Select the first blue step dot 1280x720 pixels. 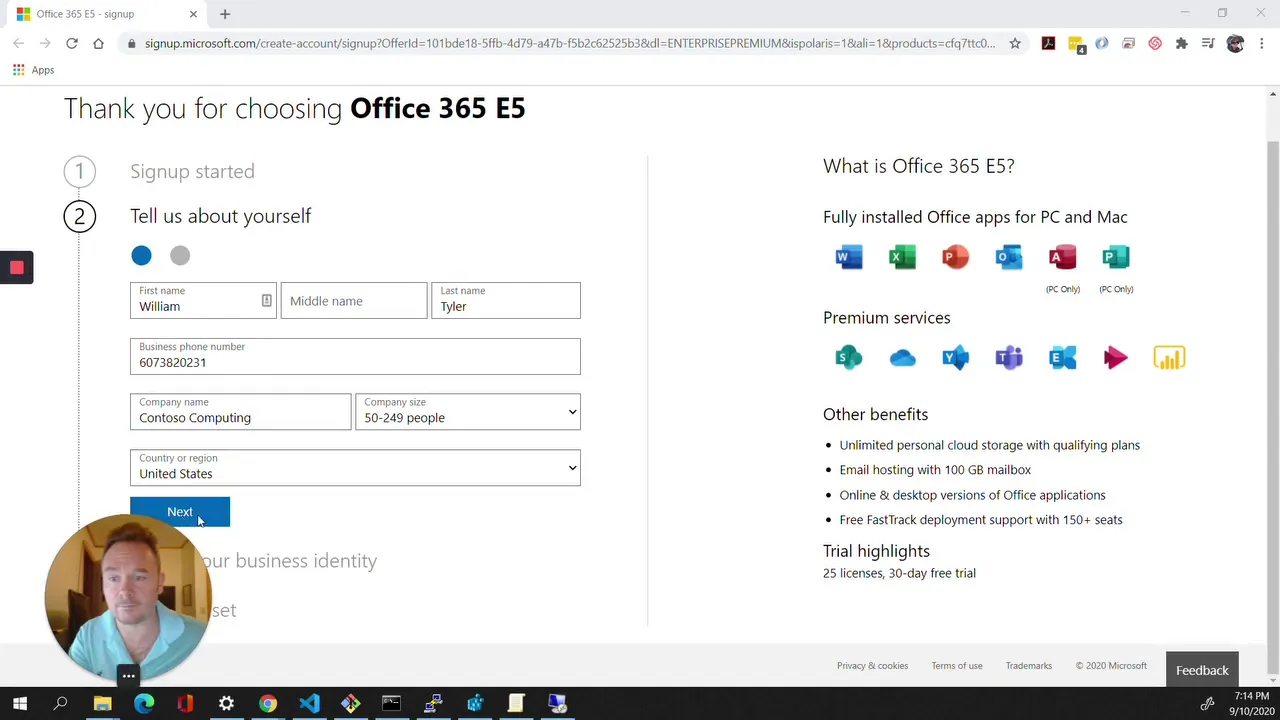coord(141,255)
